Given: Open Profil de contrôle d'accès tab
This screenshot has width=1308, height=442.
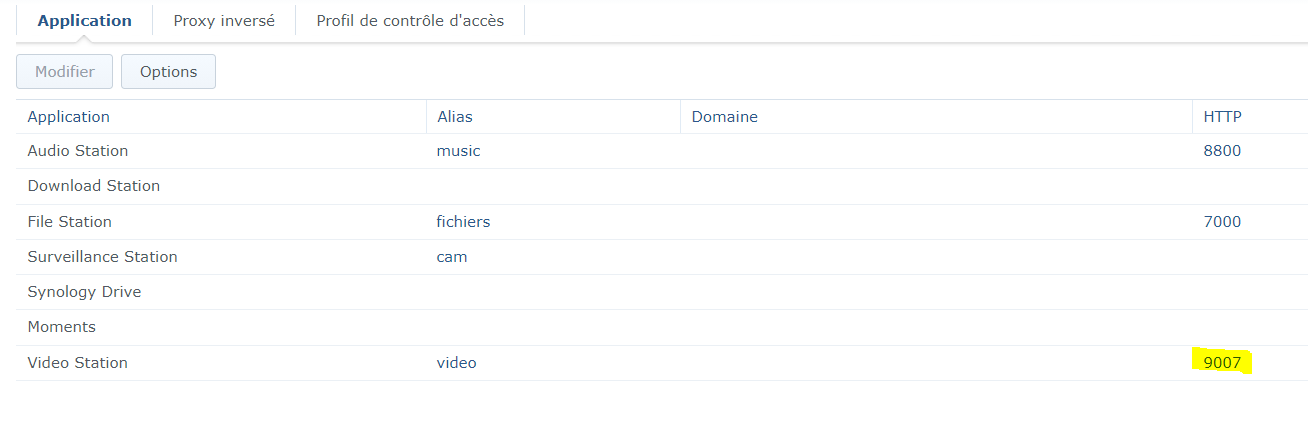Looking at the screenshot, I should click(410, 21).
